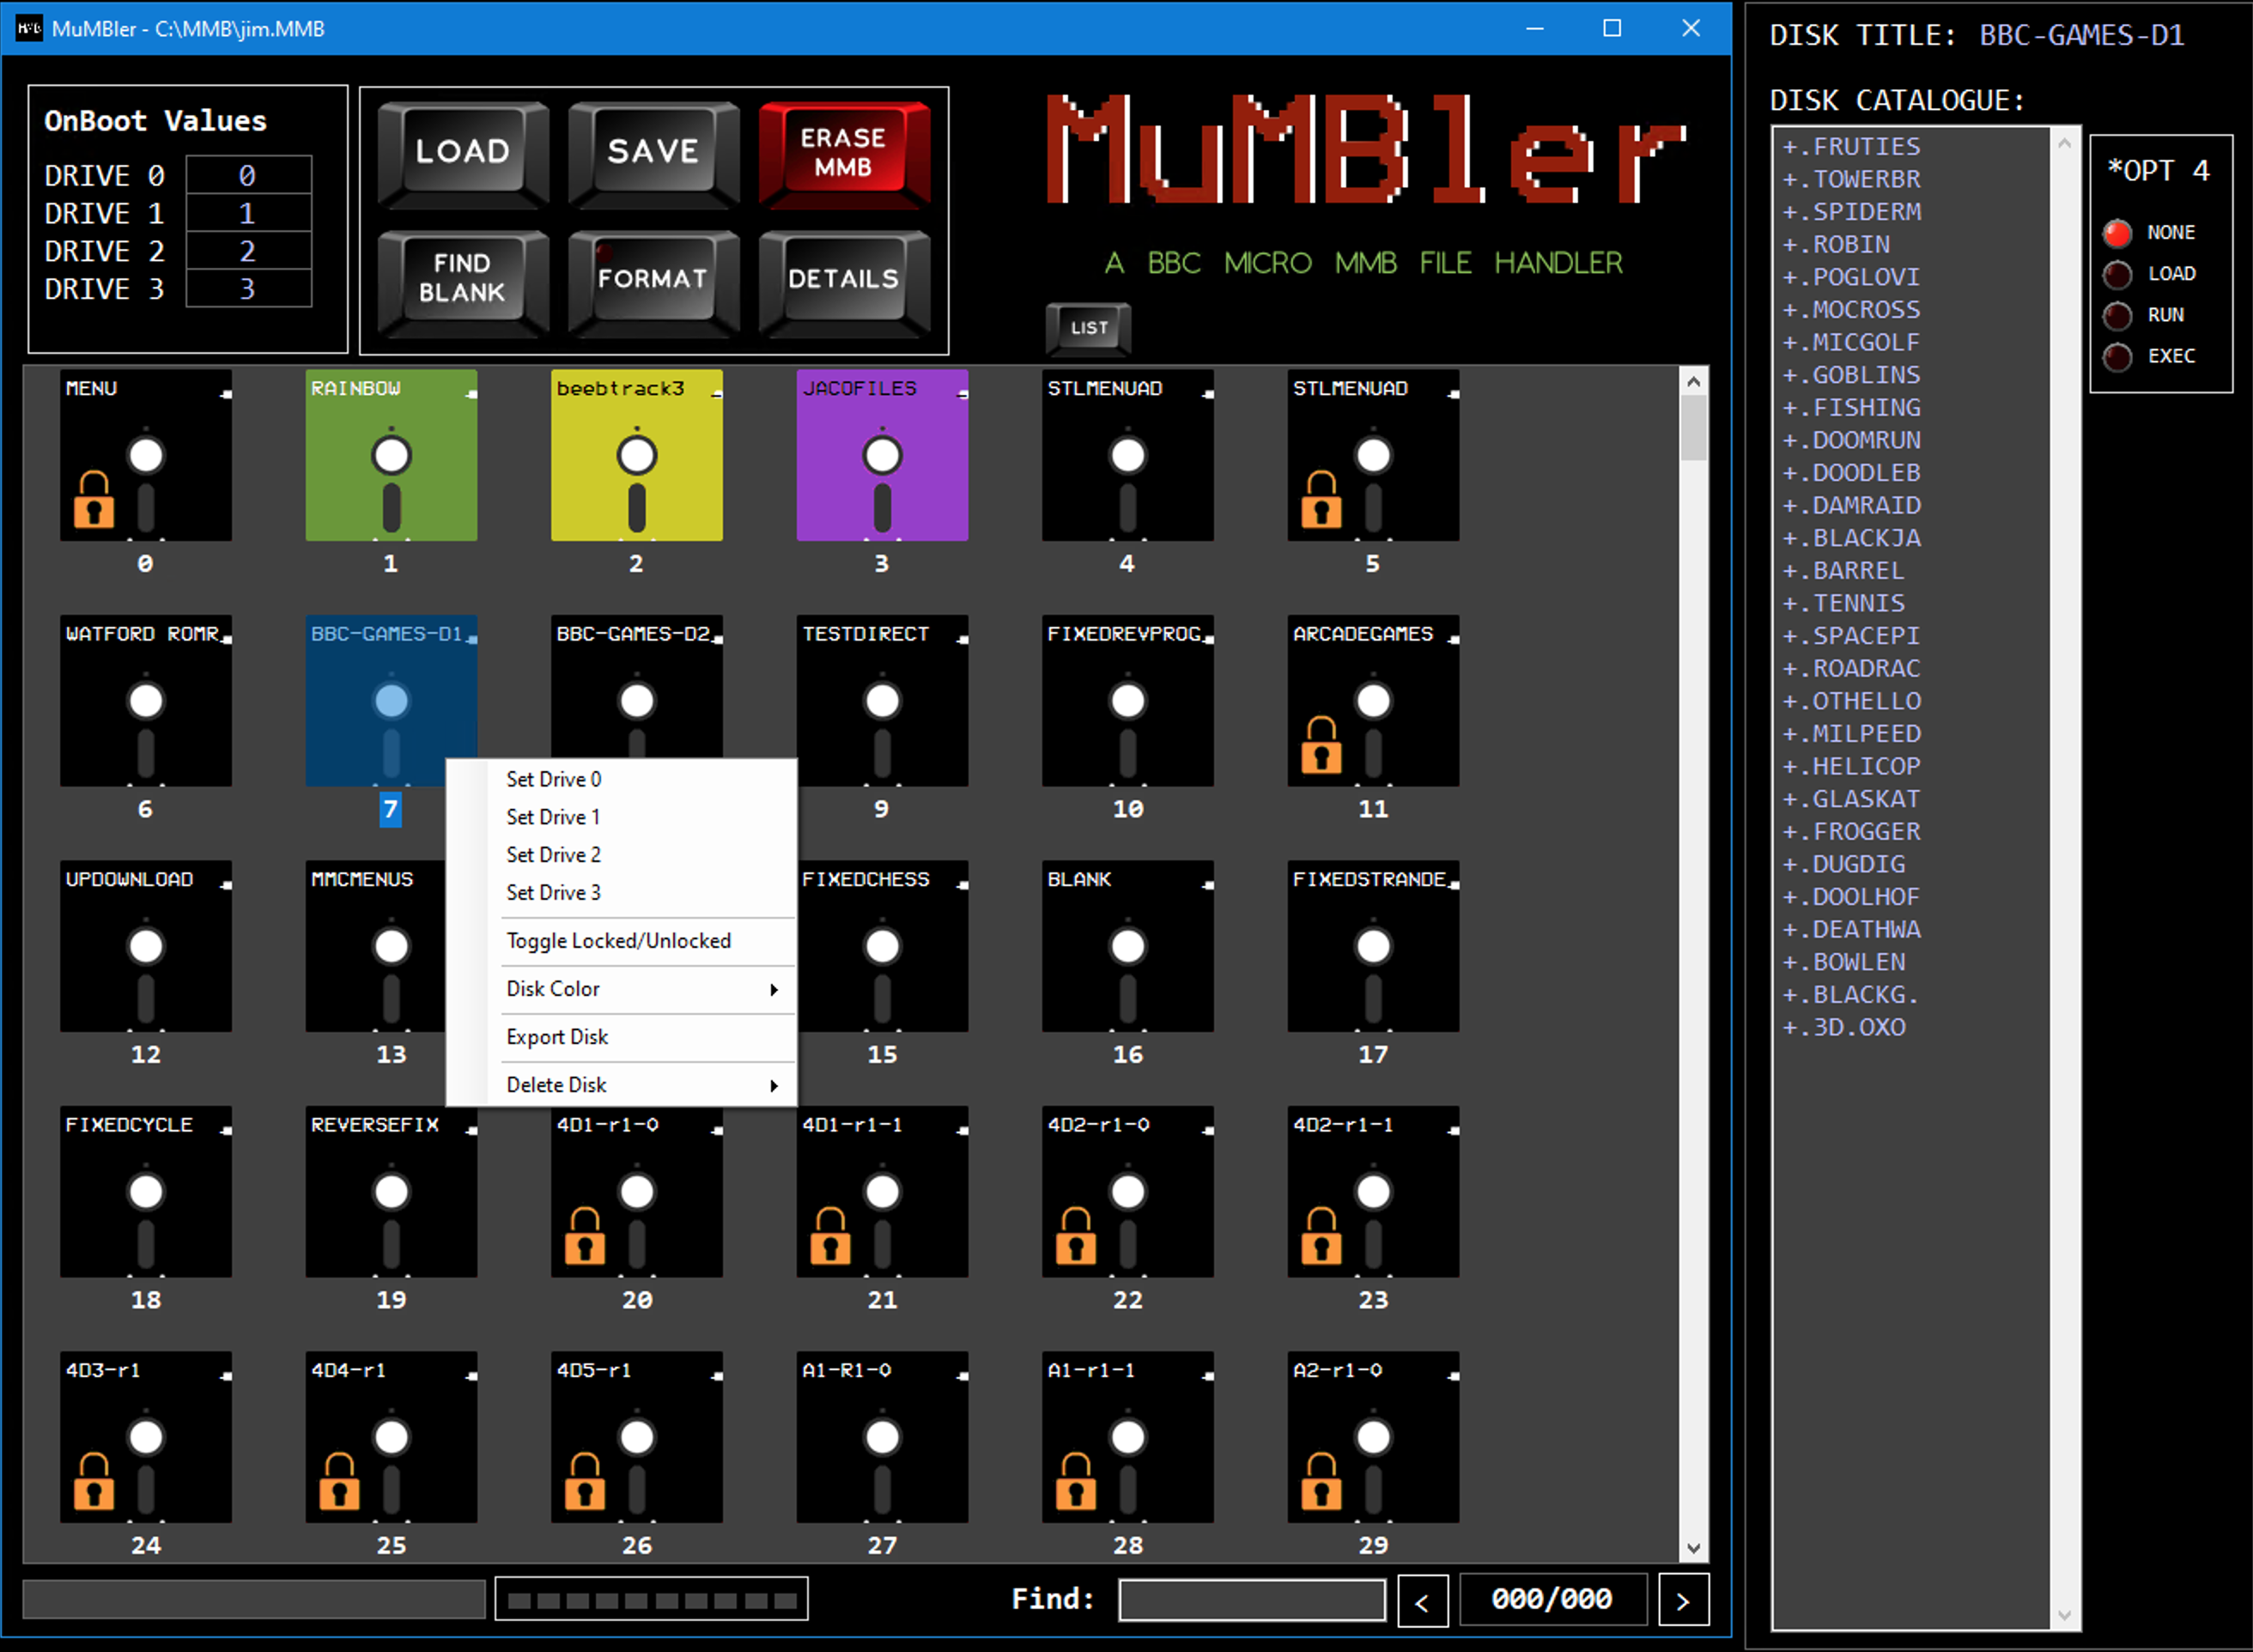Select the ARCADEGAMES disk
Viewport: 2253px width, 1652px height.
pyautogui.click(x=1373, y=700)
